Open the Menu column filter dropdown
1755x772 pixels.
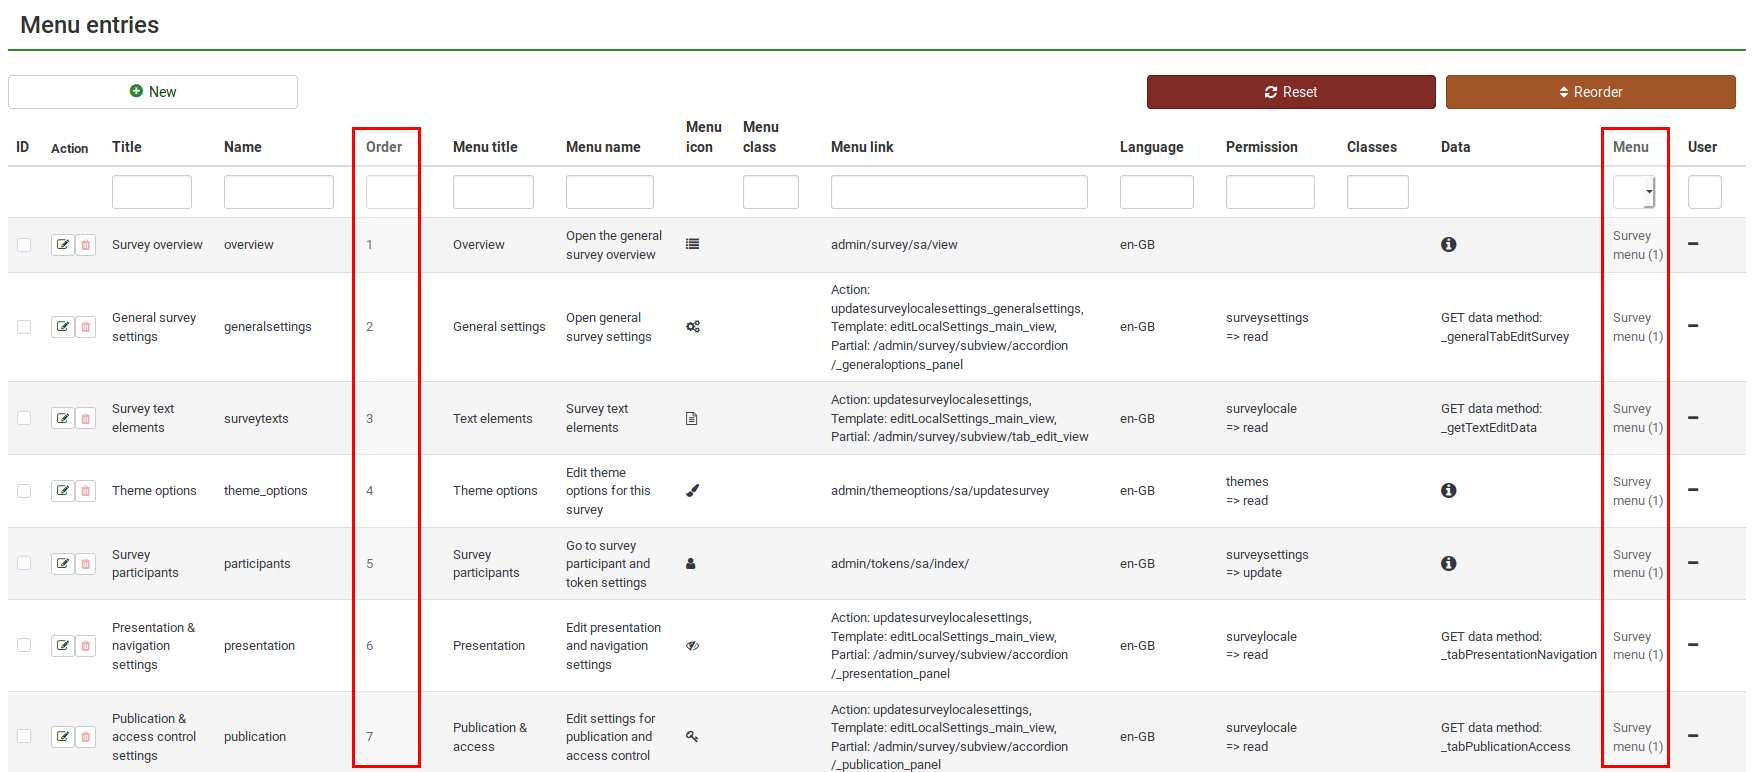[x=1634, y=192]
